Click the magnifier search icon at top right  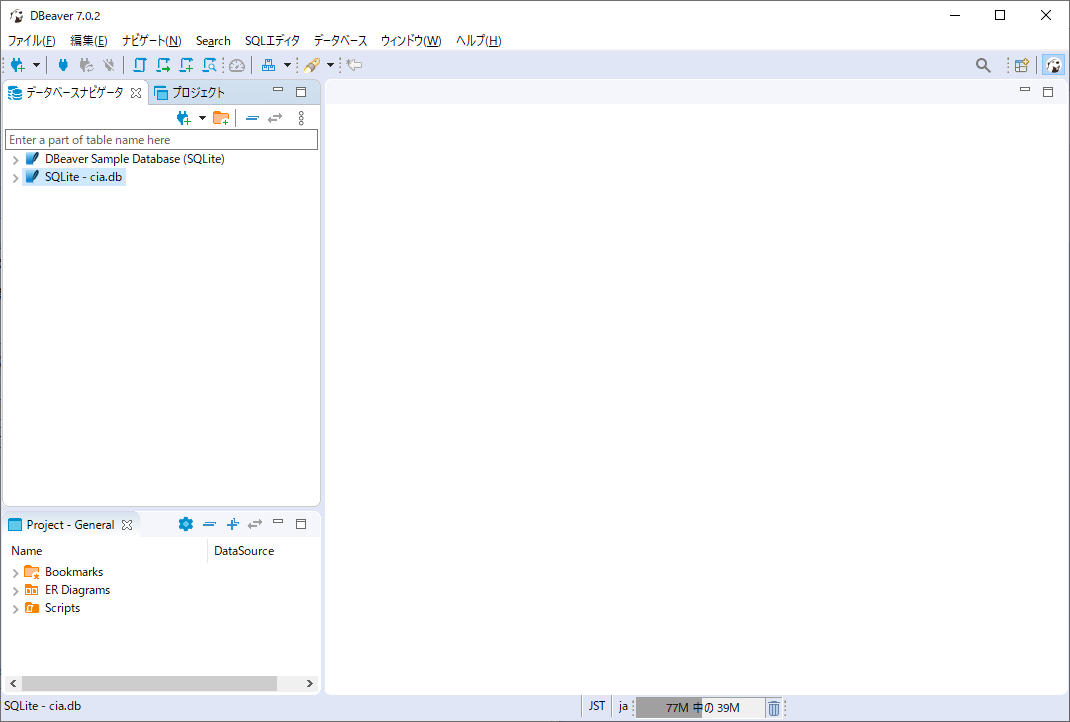coord(983,65)
